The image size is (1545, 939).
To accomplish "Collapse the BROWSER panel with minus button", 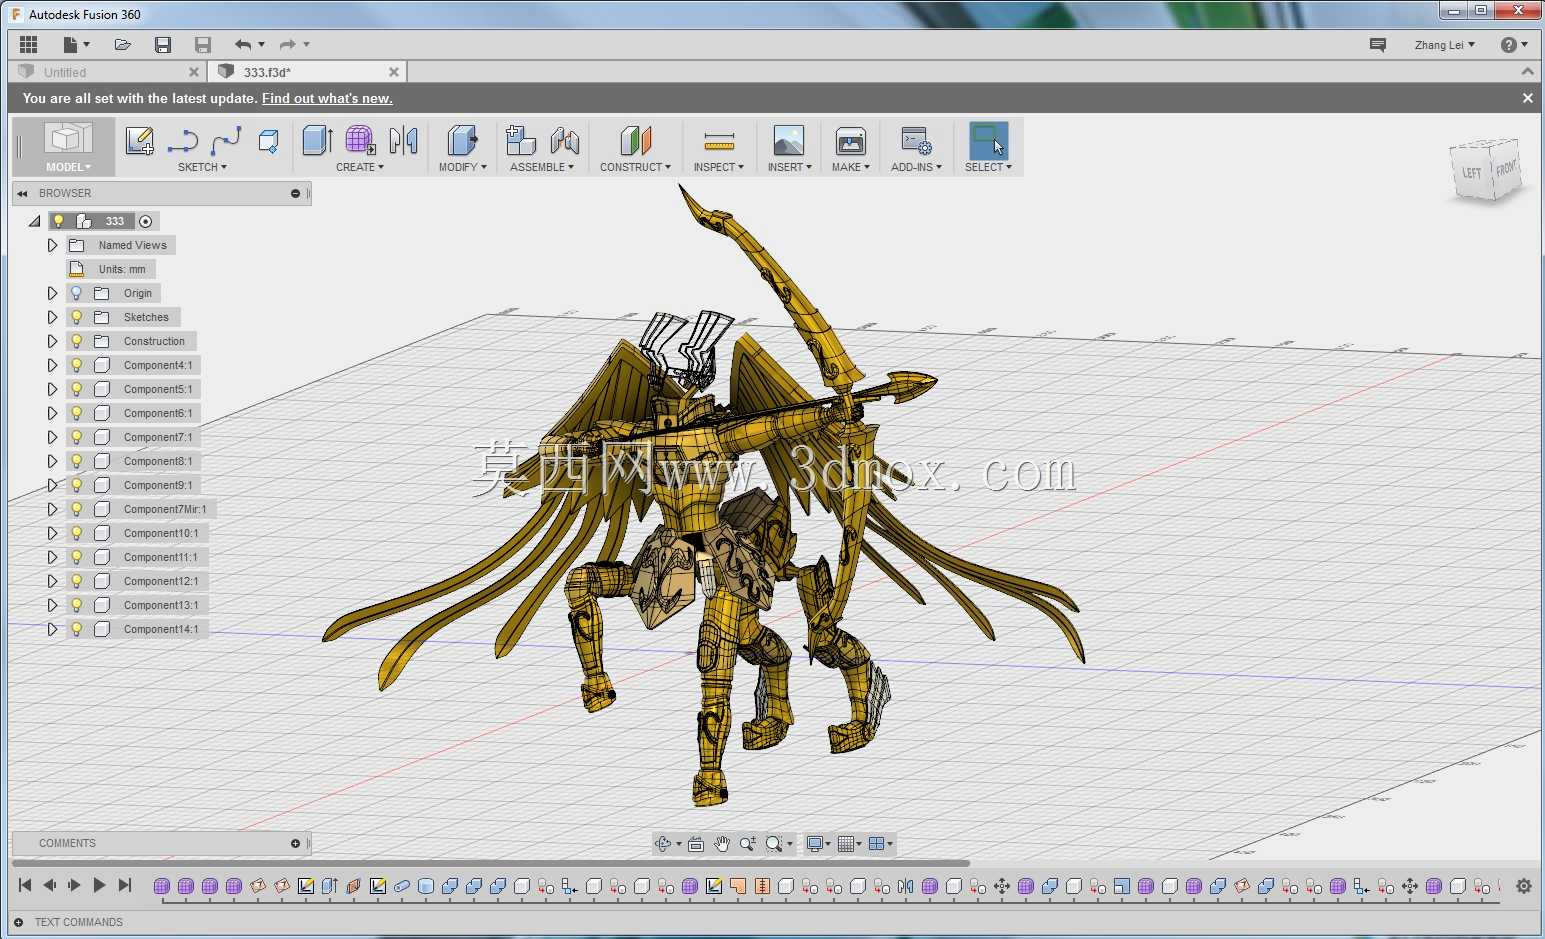I will [x=295, y=193].
